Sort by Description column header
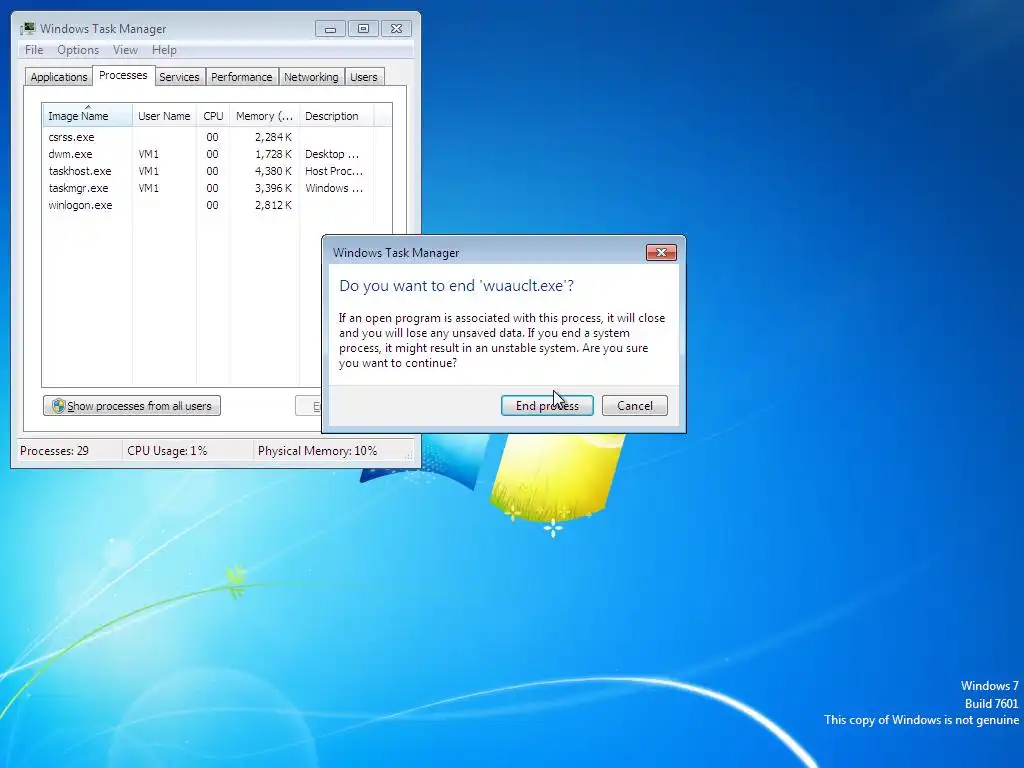The height and width of the screenshot is (768, 1024). click(x=336, y=116)
